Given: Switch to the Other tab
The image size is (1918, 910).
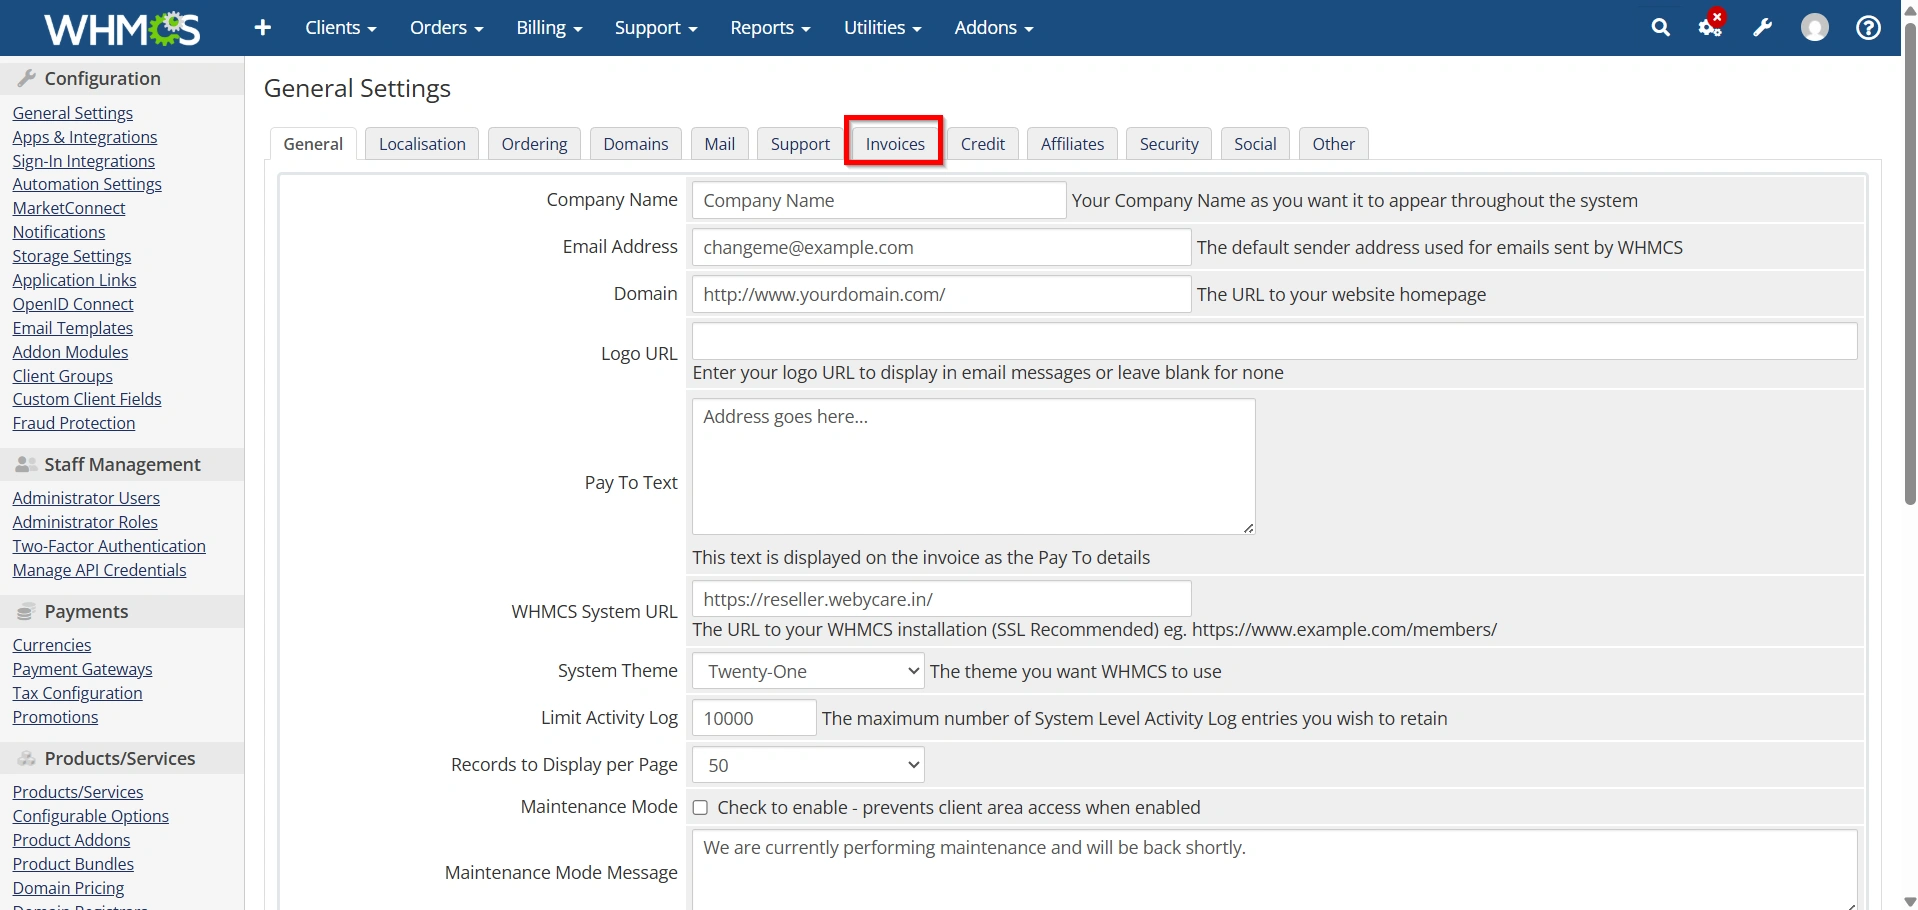Looking at the screenshot, I should tap(1334, 144).
